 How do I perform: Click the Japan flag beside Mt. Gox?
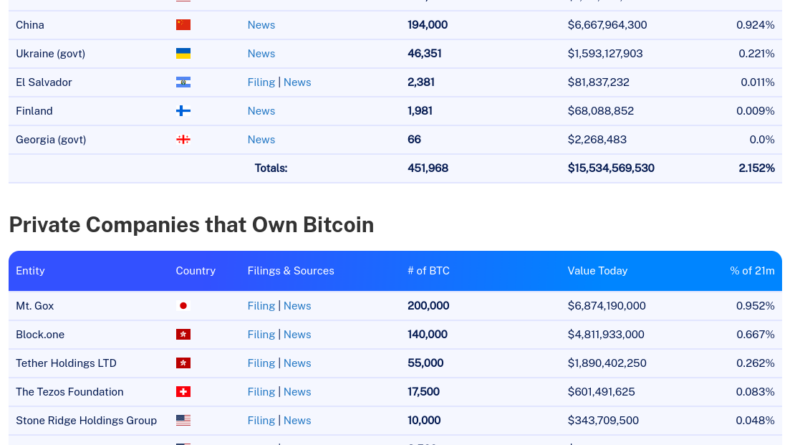click(183, 306)
